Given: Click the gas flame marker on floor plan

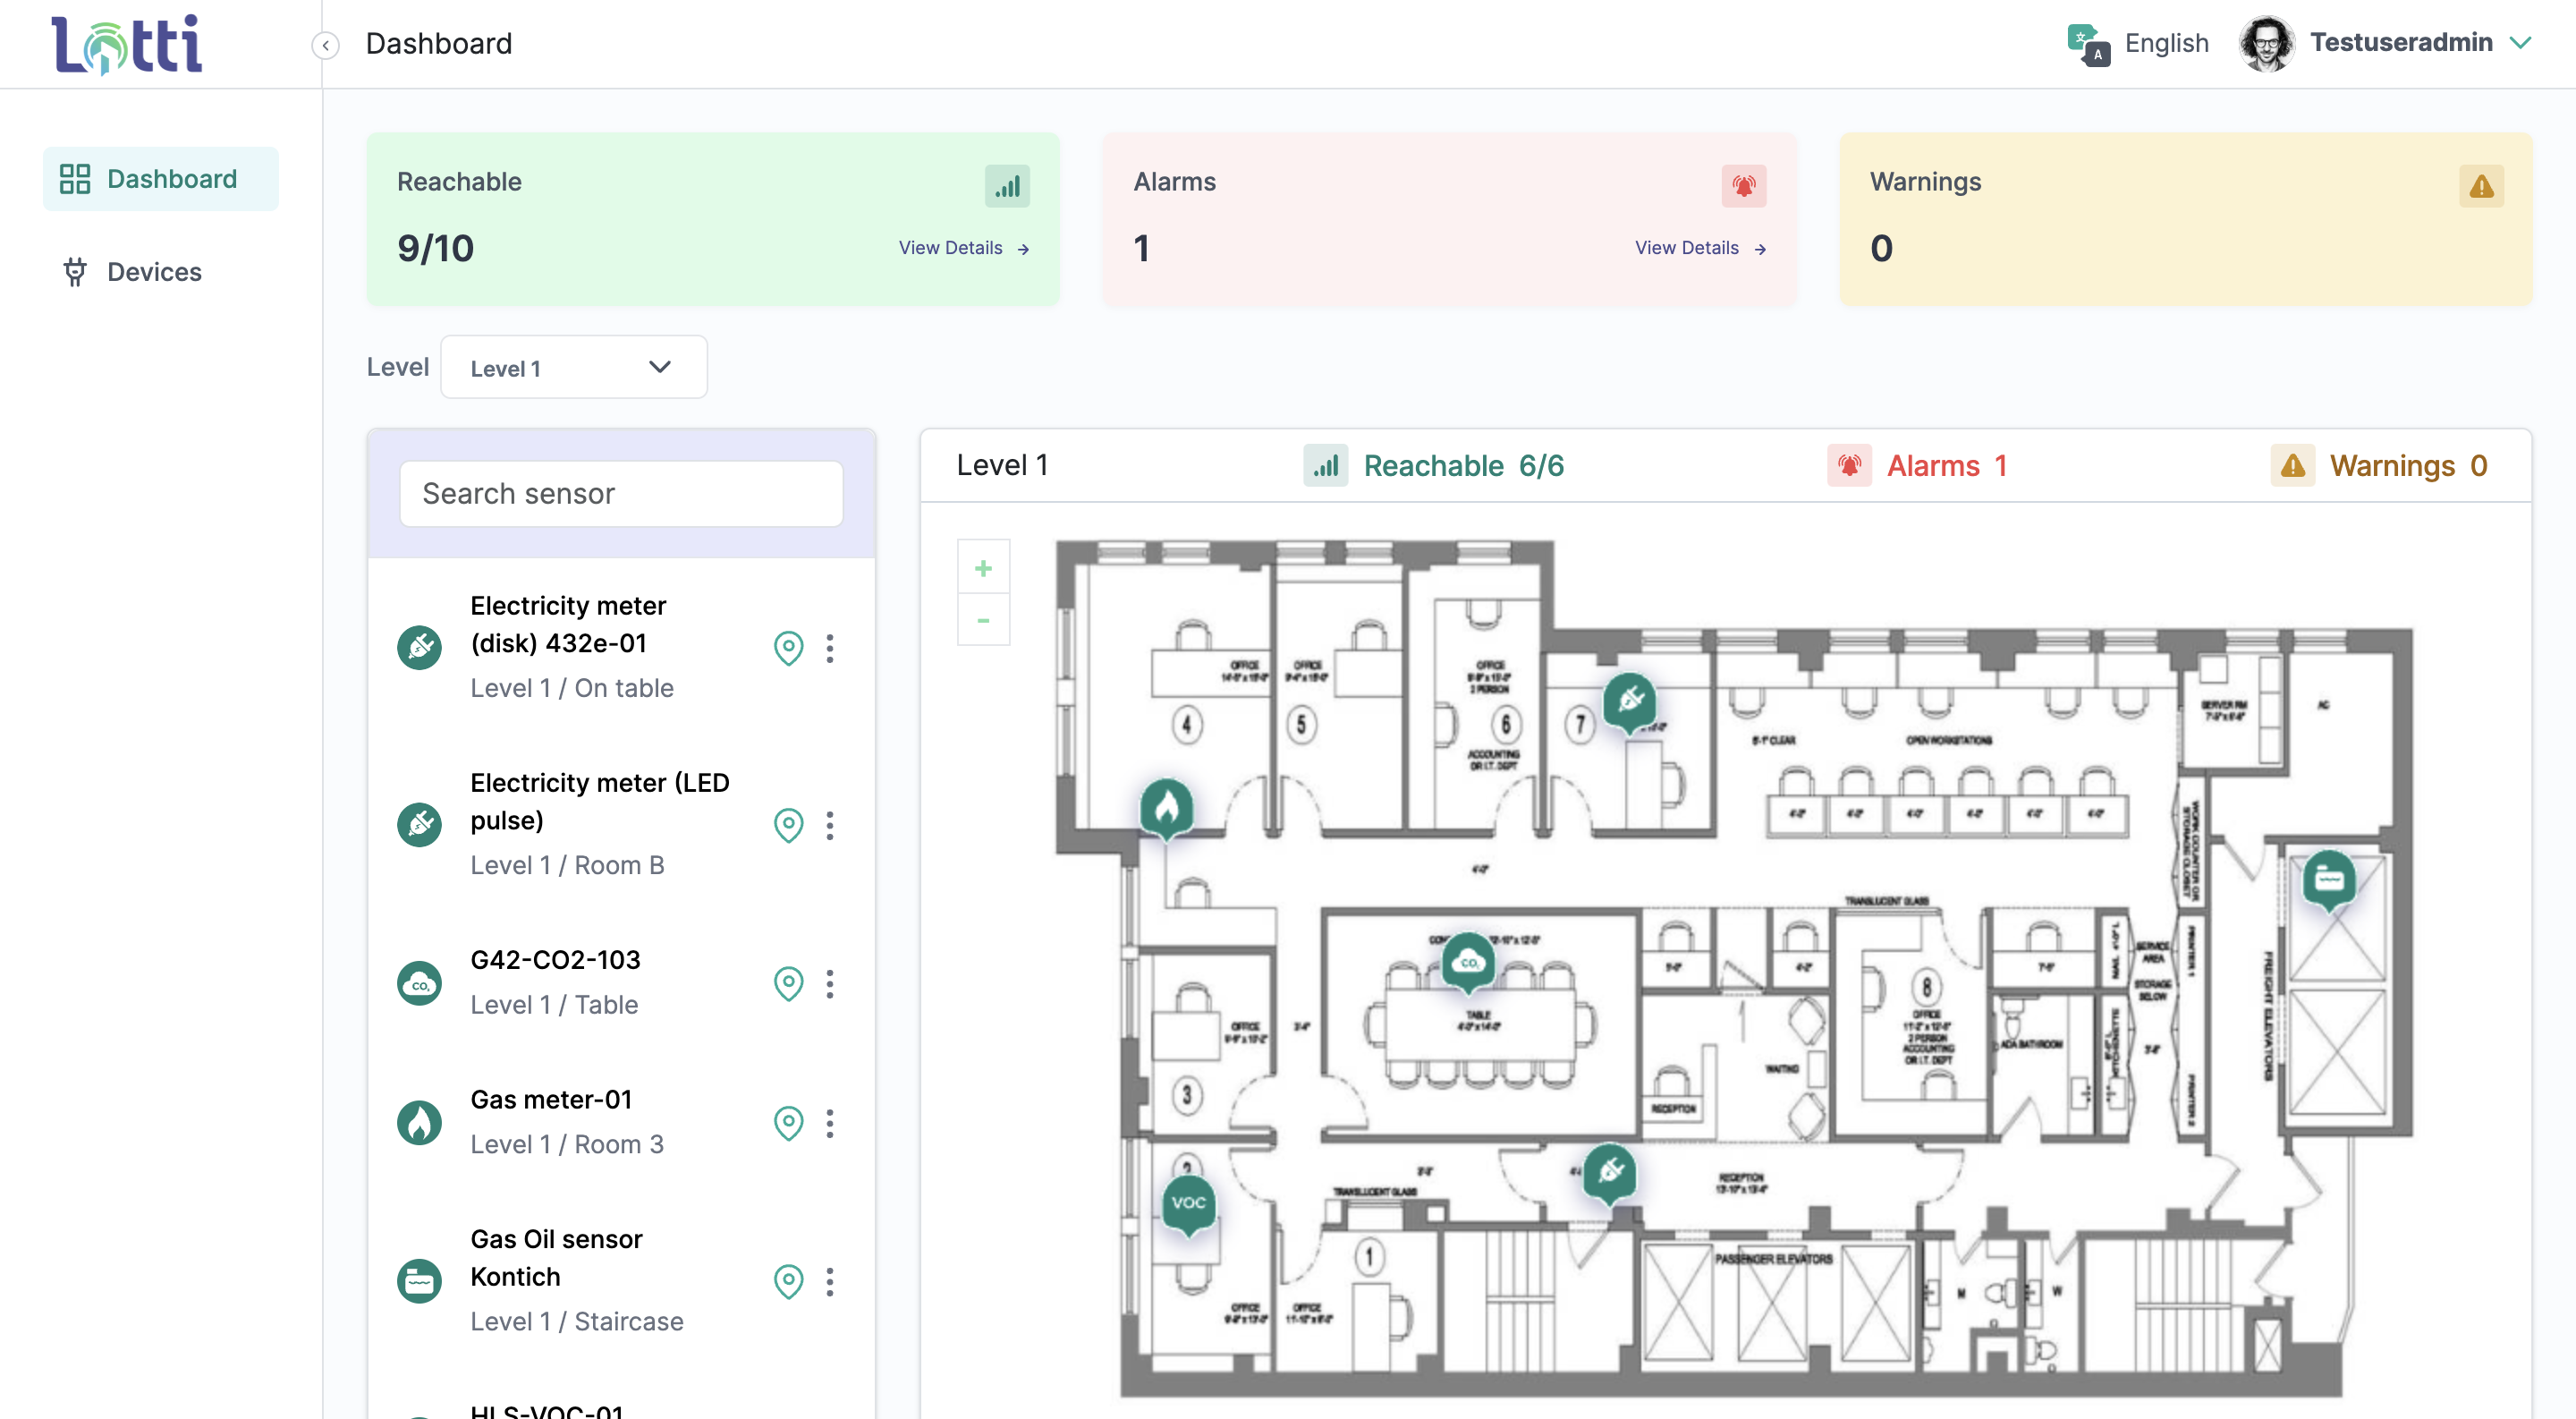Looking at the screenshot, I should [x=1166, y=807].
